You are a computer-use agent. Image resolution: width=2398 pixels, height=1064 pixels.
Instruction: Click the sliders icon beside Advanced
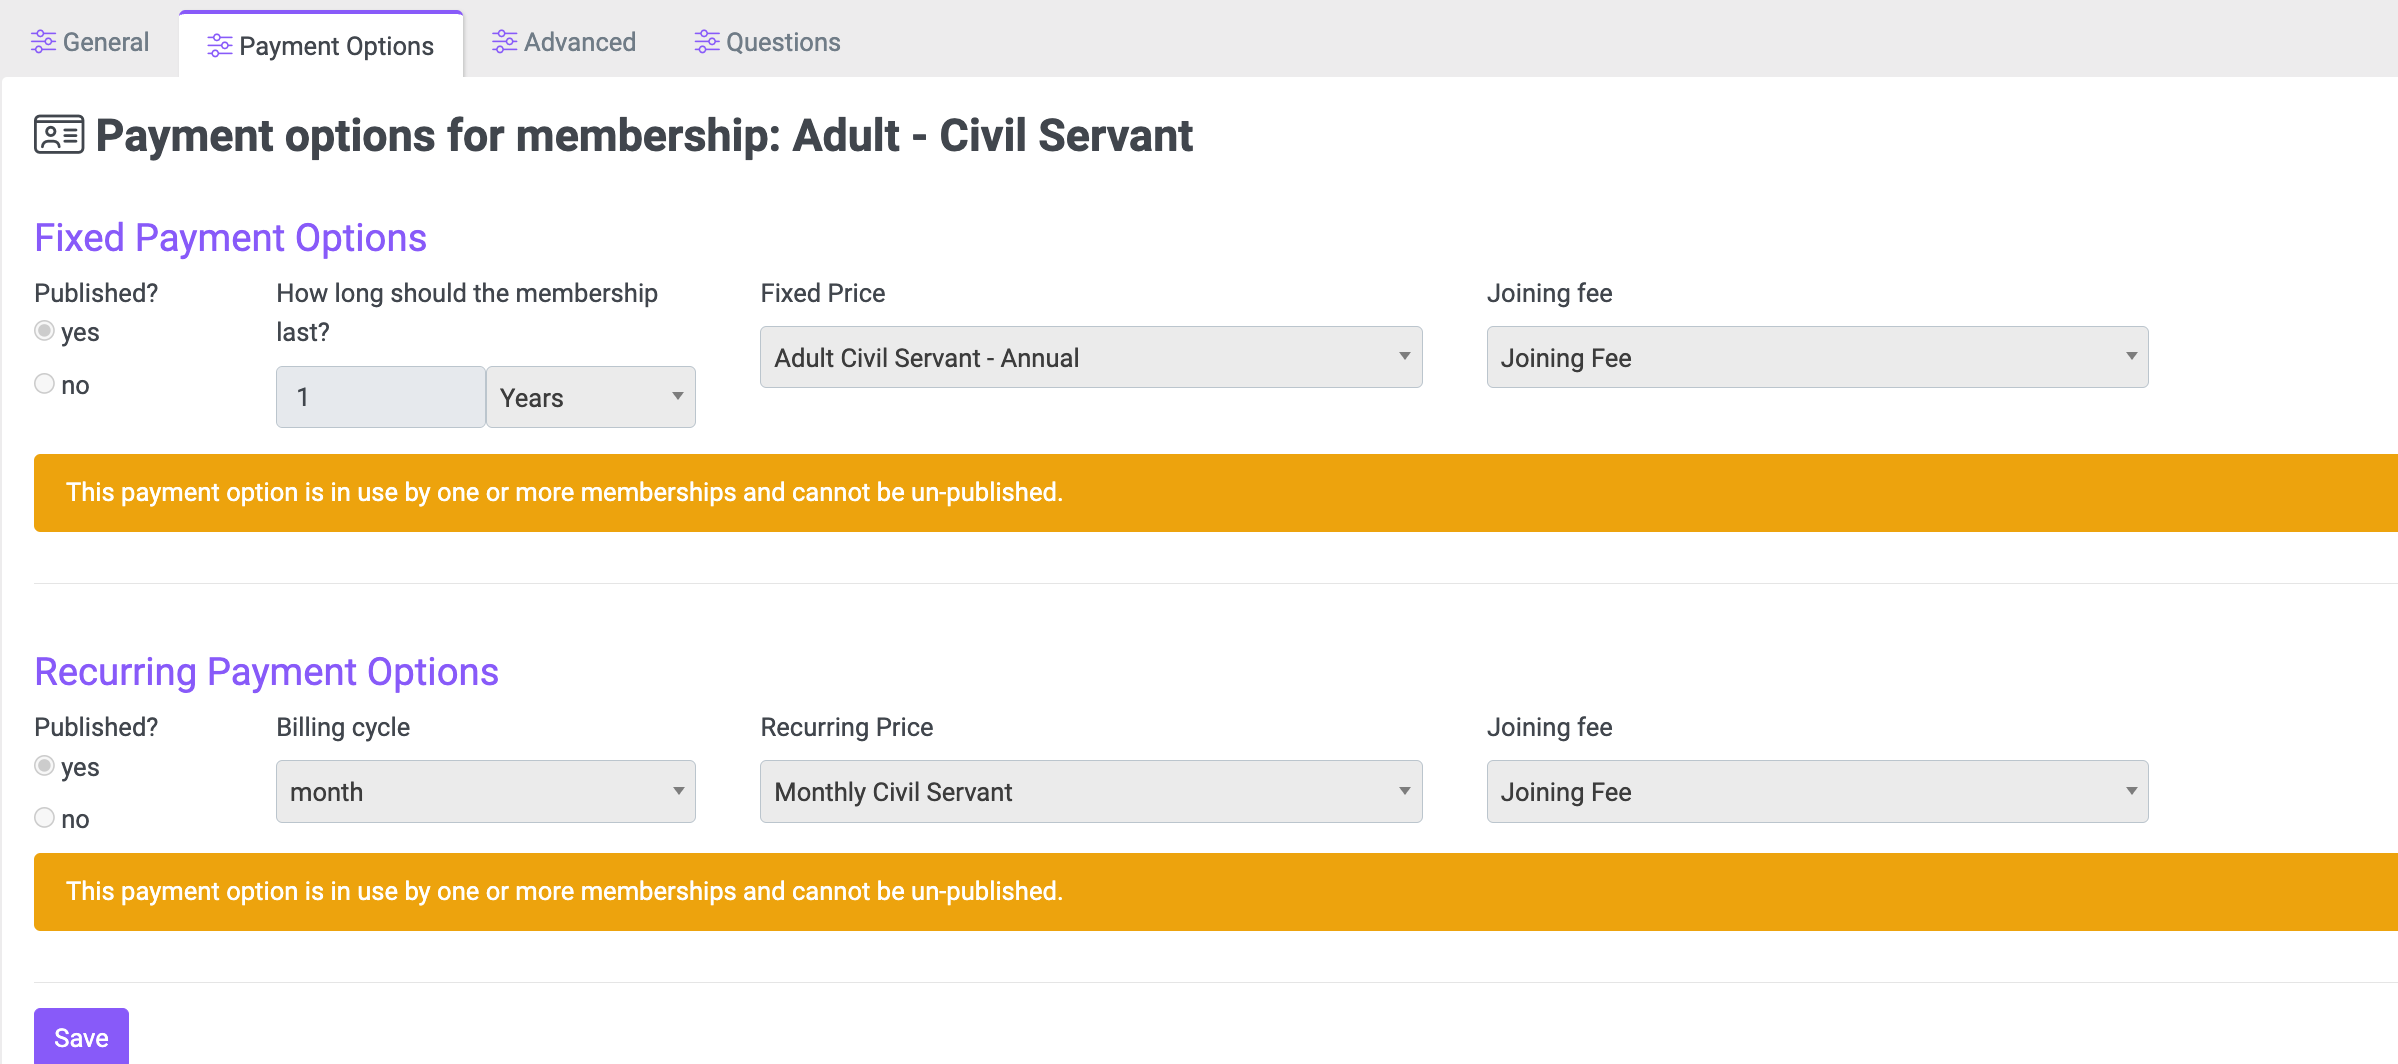click(x=504, y=42)
